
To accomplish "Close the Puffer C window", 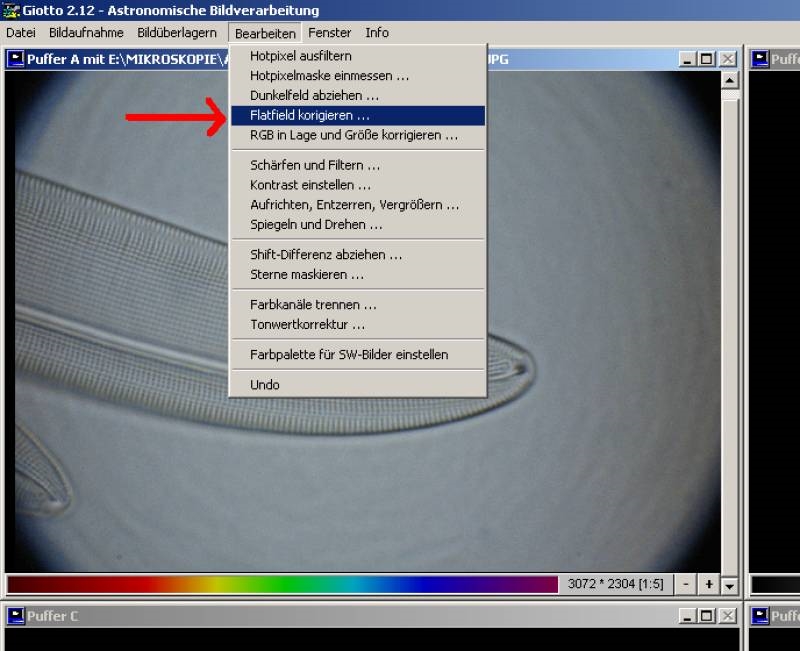I will pyautogui.click(x=727, y=616).
